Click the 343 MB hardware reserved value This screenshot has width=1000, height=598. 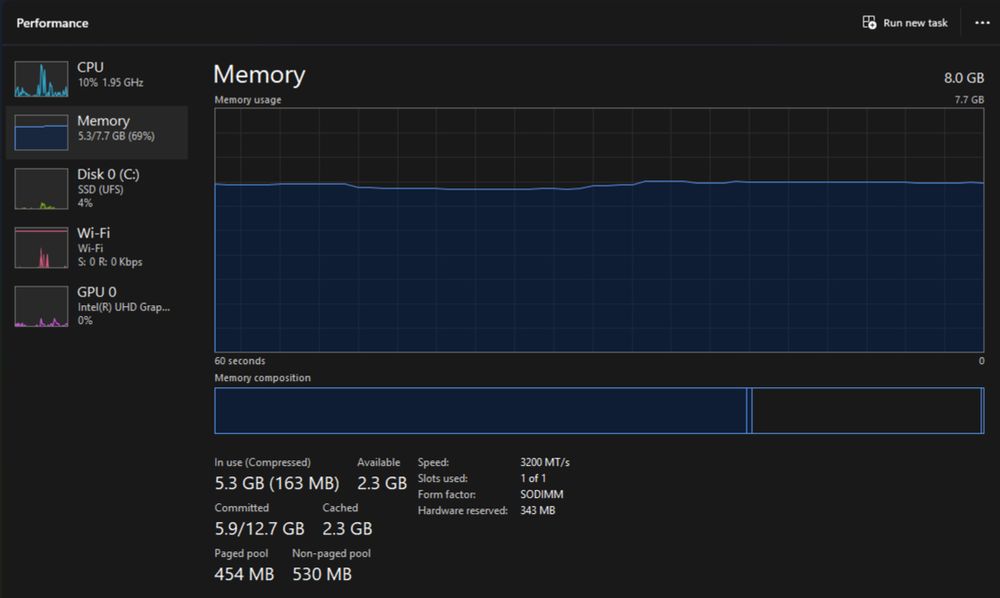coord(538,510)
